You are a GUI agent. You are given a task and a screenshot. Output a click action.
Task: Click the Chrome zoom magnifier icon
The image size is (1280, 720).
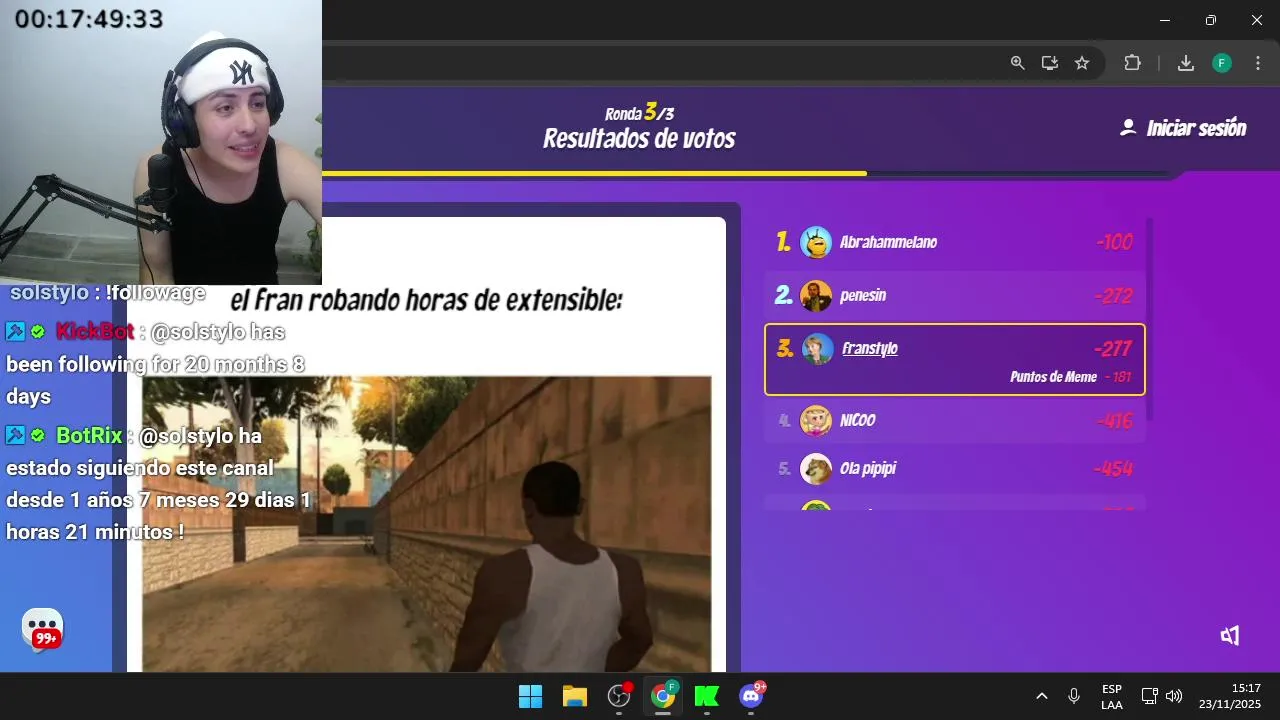[1017, 63]
